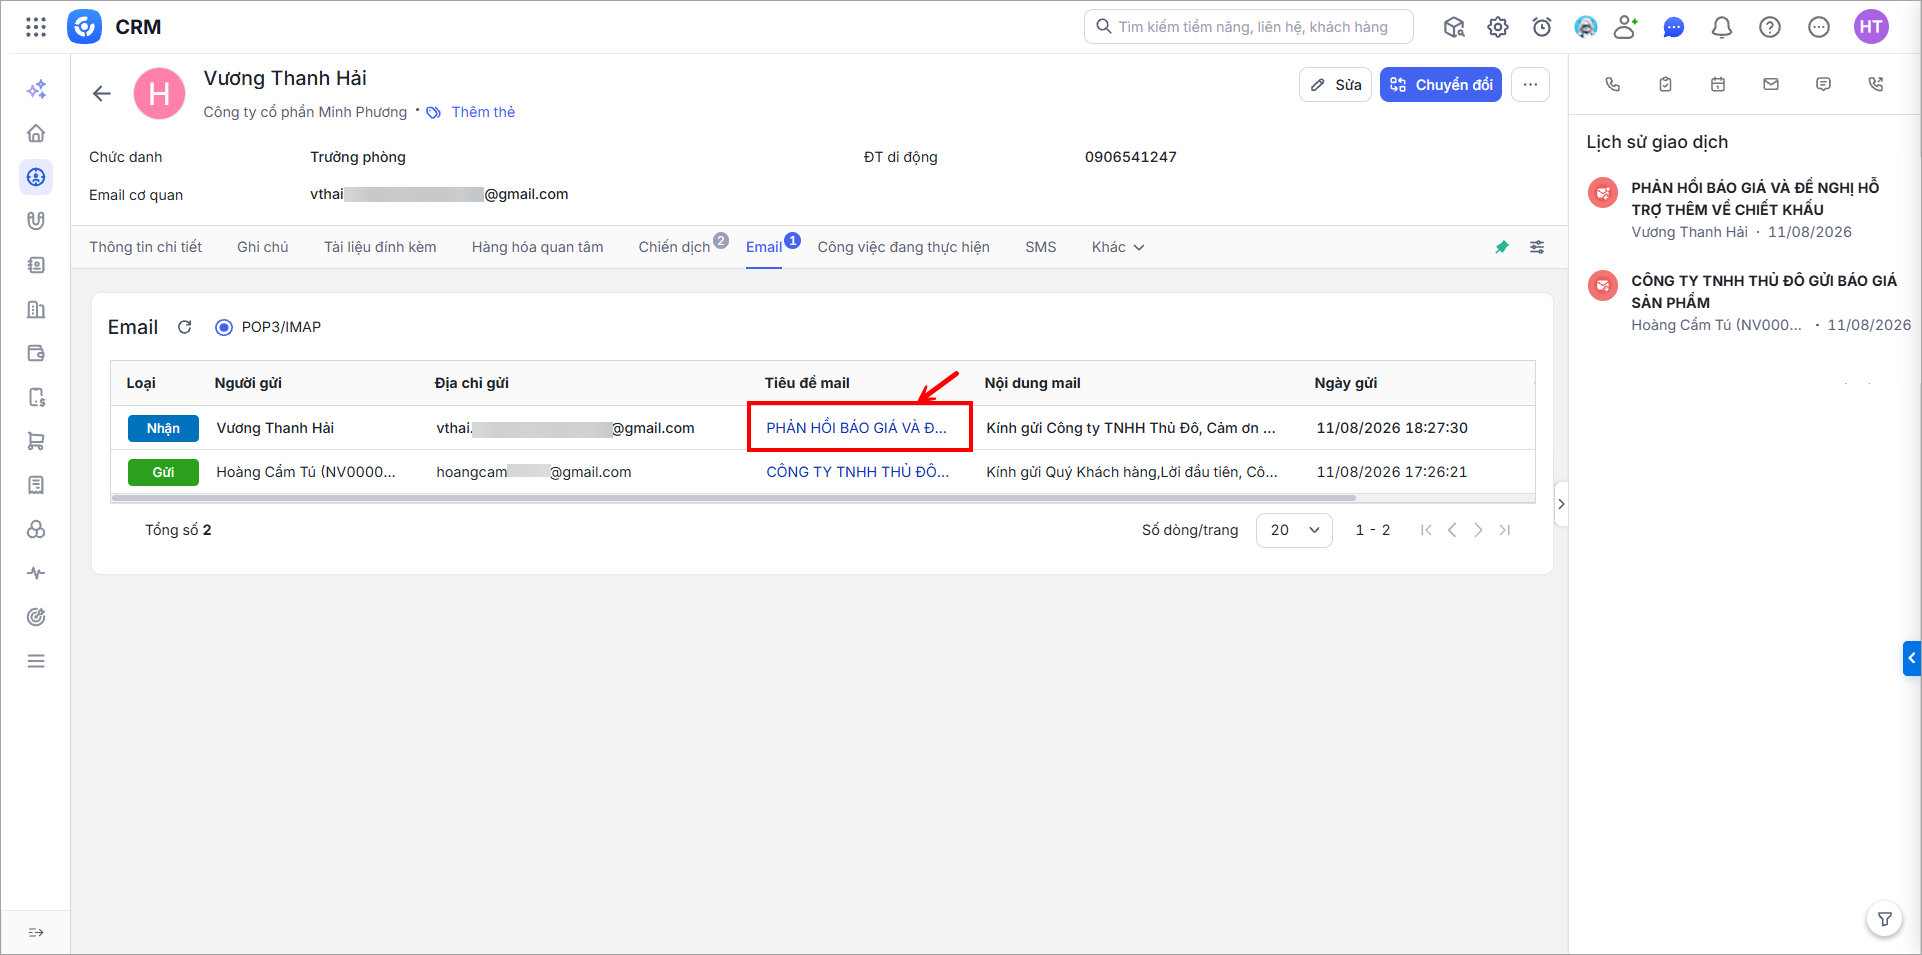This screenshot has height=955, width=1922.
Task: Click the mail envelope icon in right panel
Action: [1771, 84]
